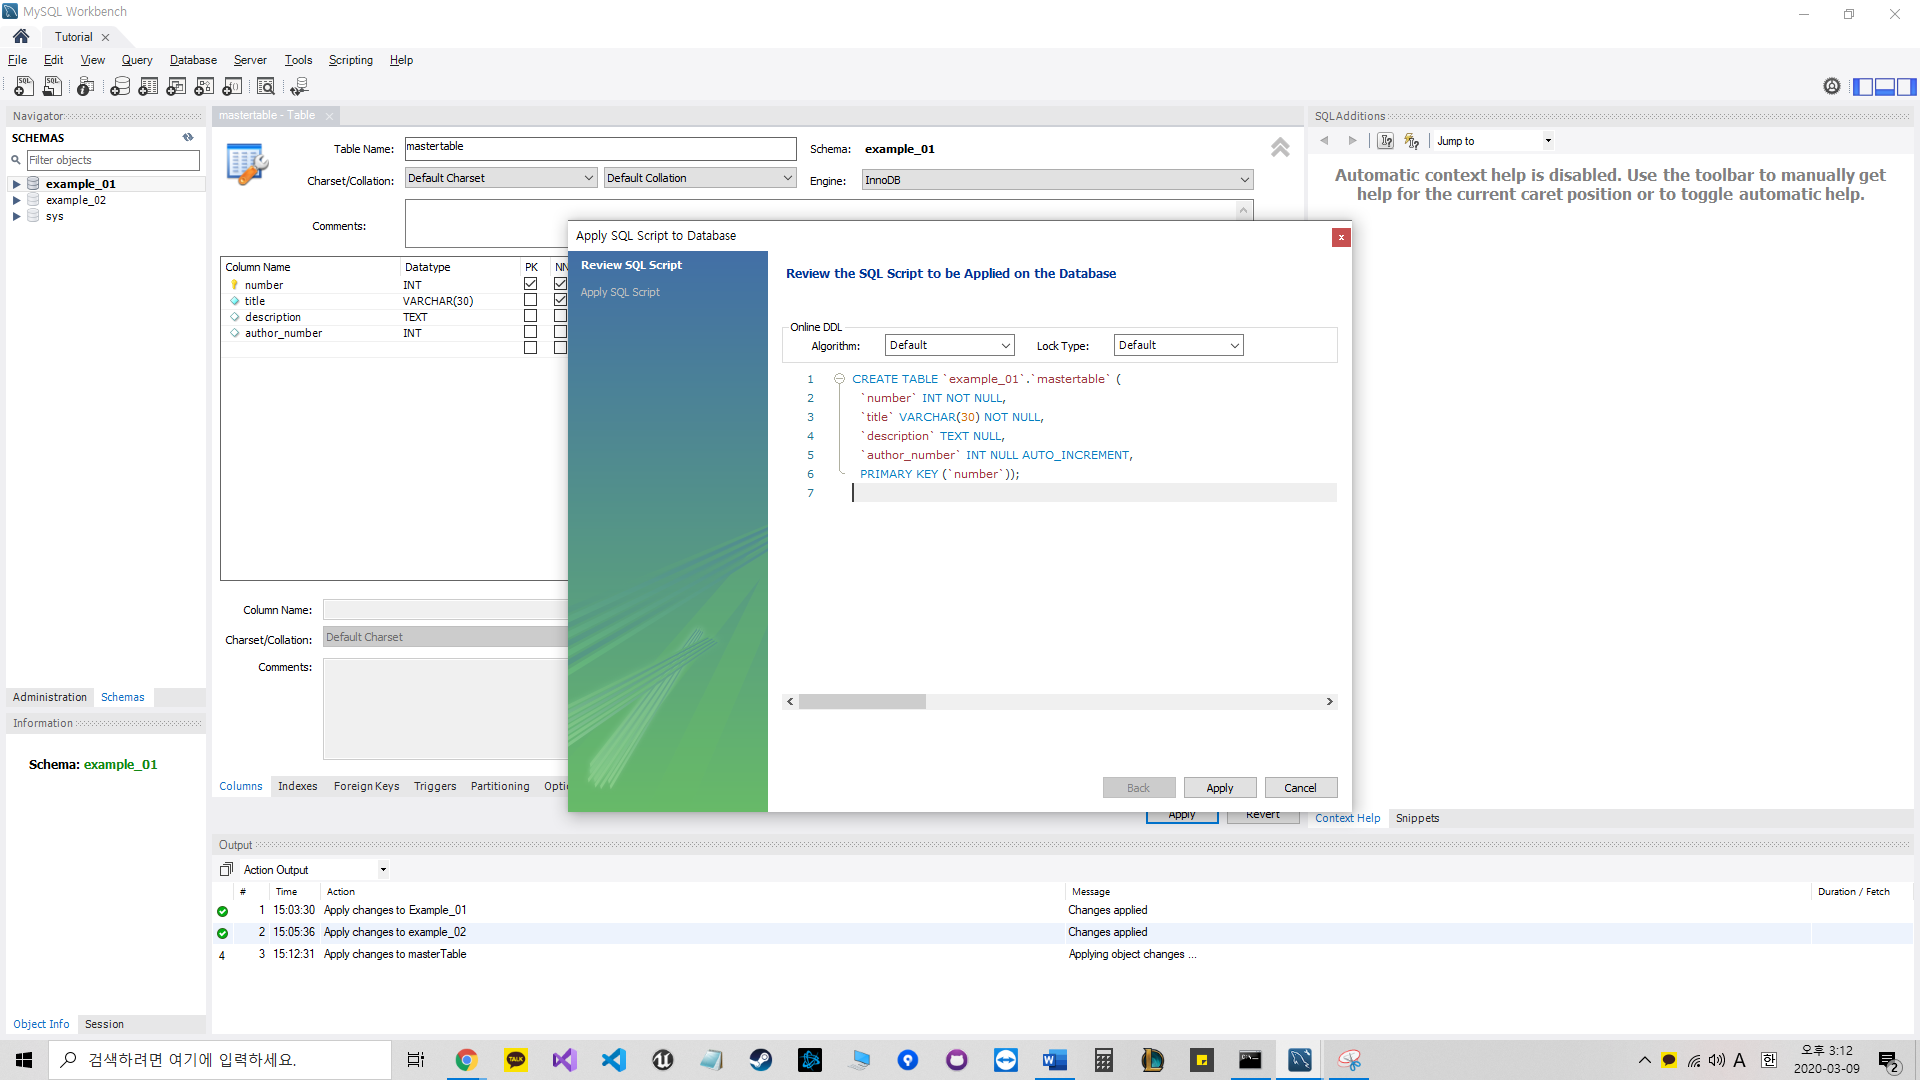Click the reconnect to DBMS icon

pos(299,87)
